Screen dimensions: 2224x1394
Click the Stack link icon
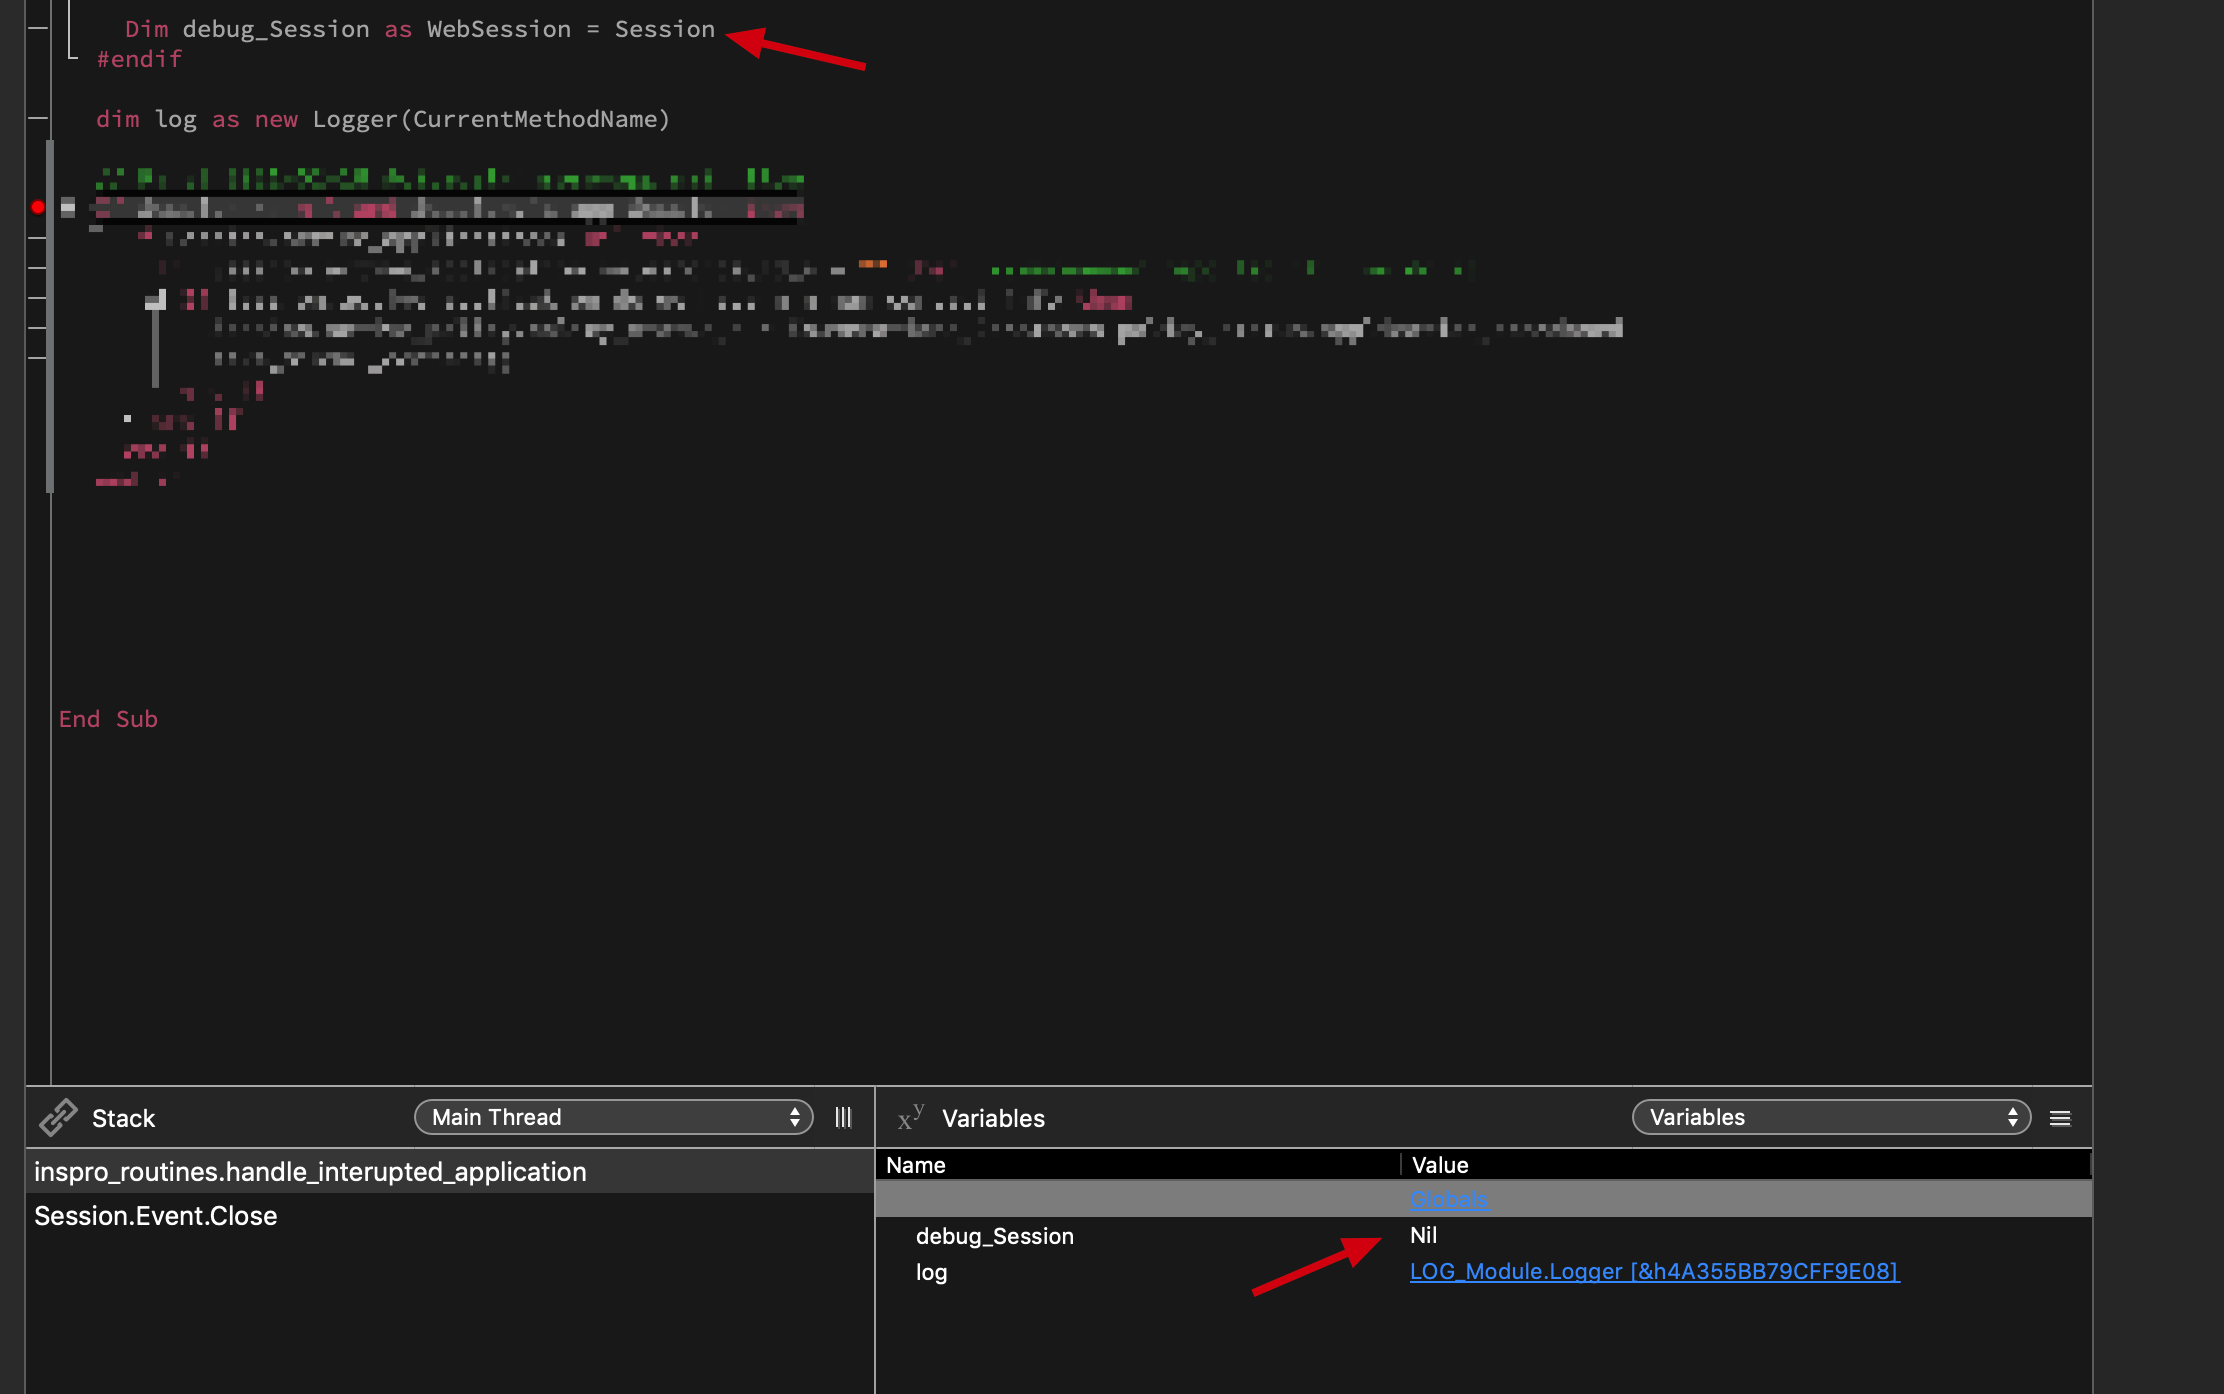coord(58,1117)
